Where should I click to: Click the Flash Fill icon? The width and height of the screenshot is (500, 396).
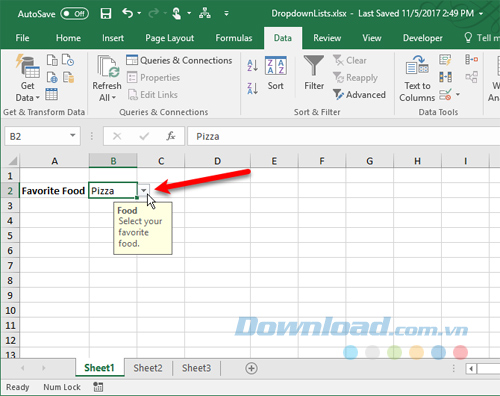point(445,60)
